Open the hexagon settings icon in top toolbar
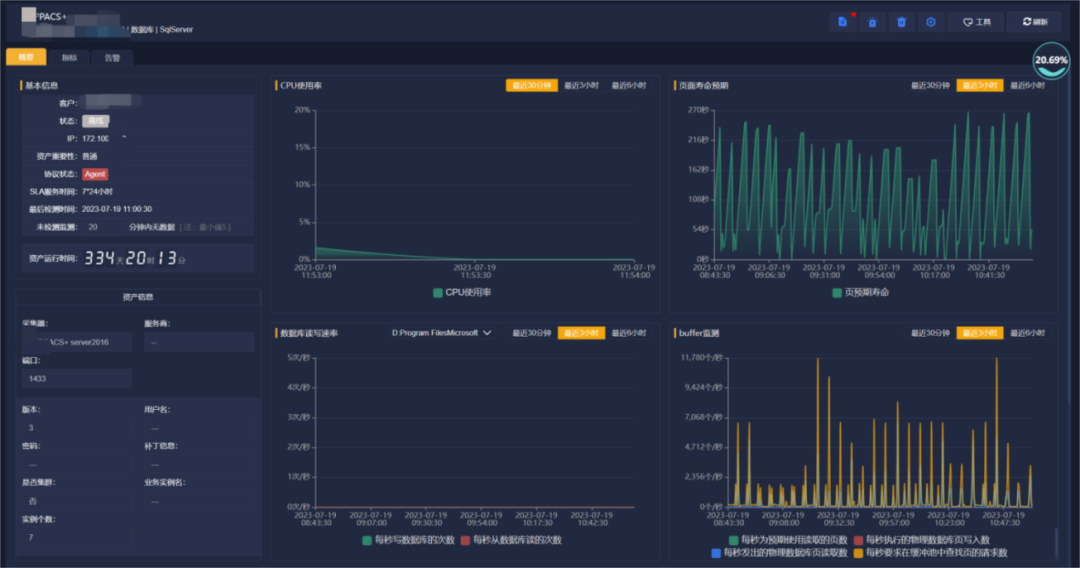The width and height of the screenshot is (1080, 568). tap(931, 22)
